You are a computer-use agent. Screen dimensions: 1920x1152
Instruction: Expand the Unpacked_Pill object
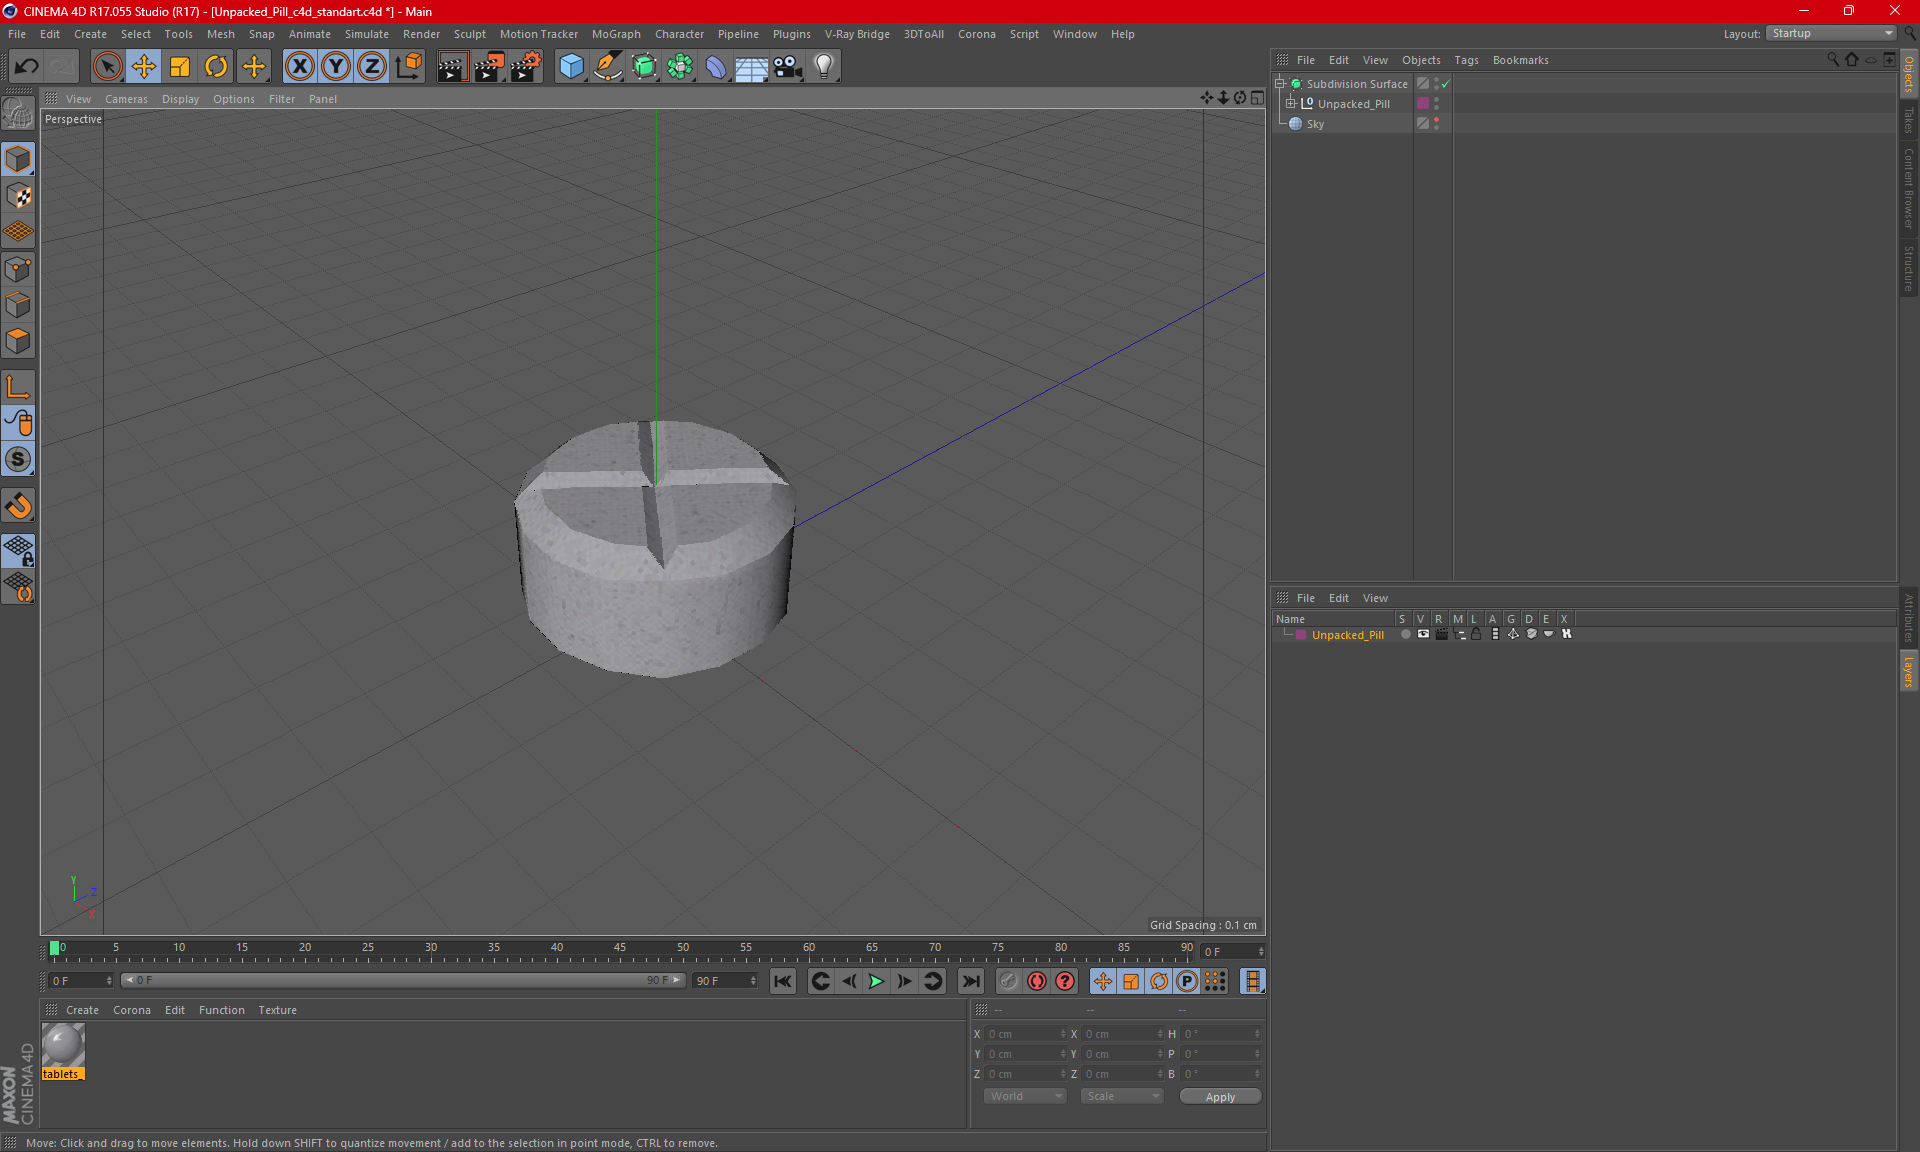pyautogui.click(x=1291, y=103)
